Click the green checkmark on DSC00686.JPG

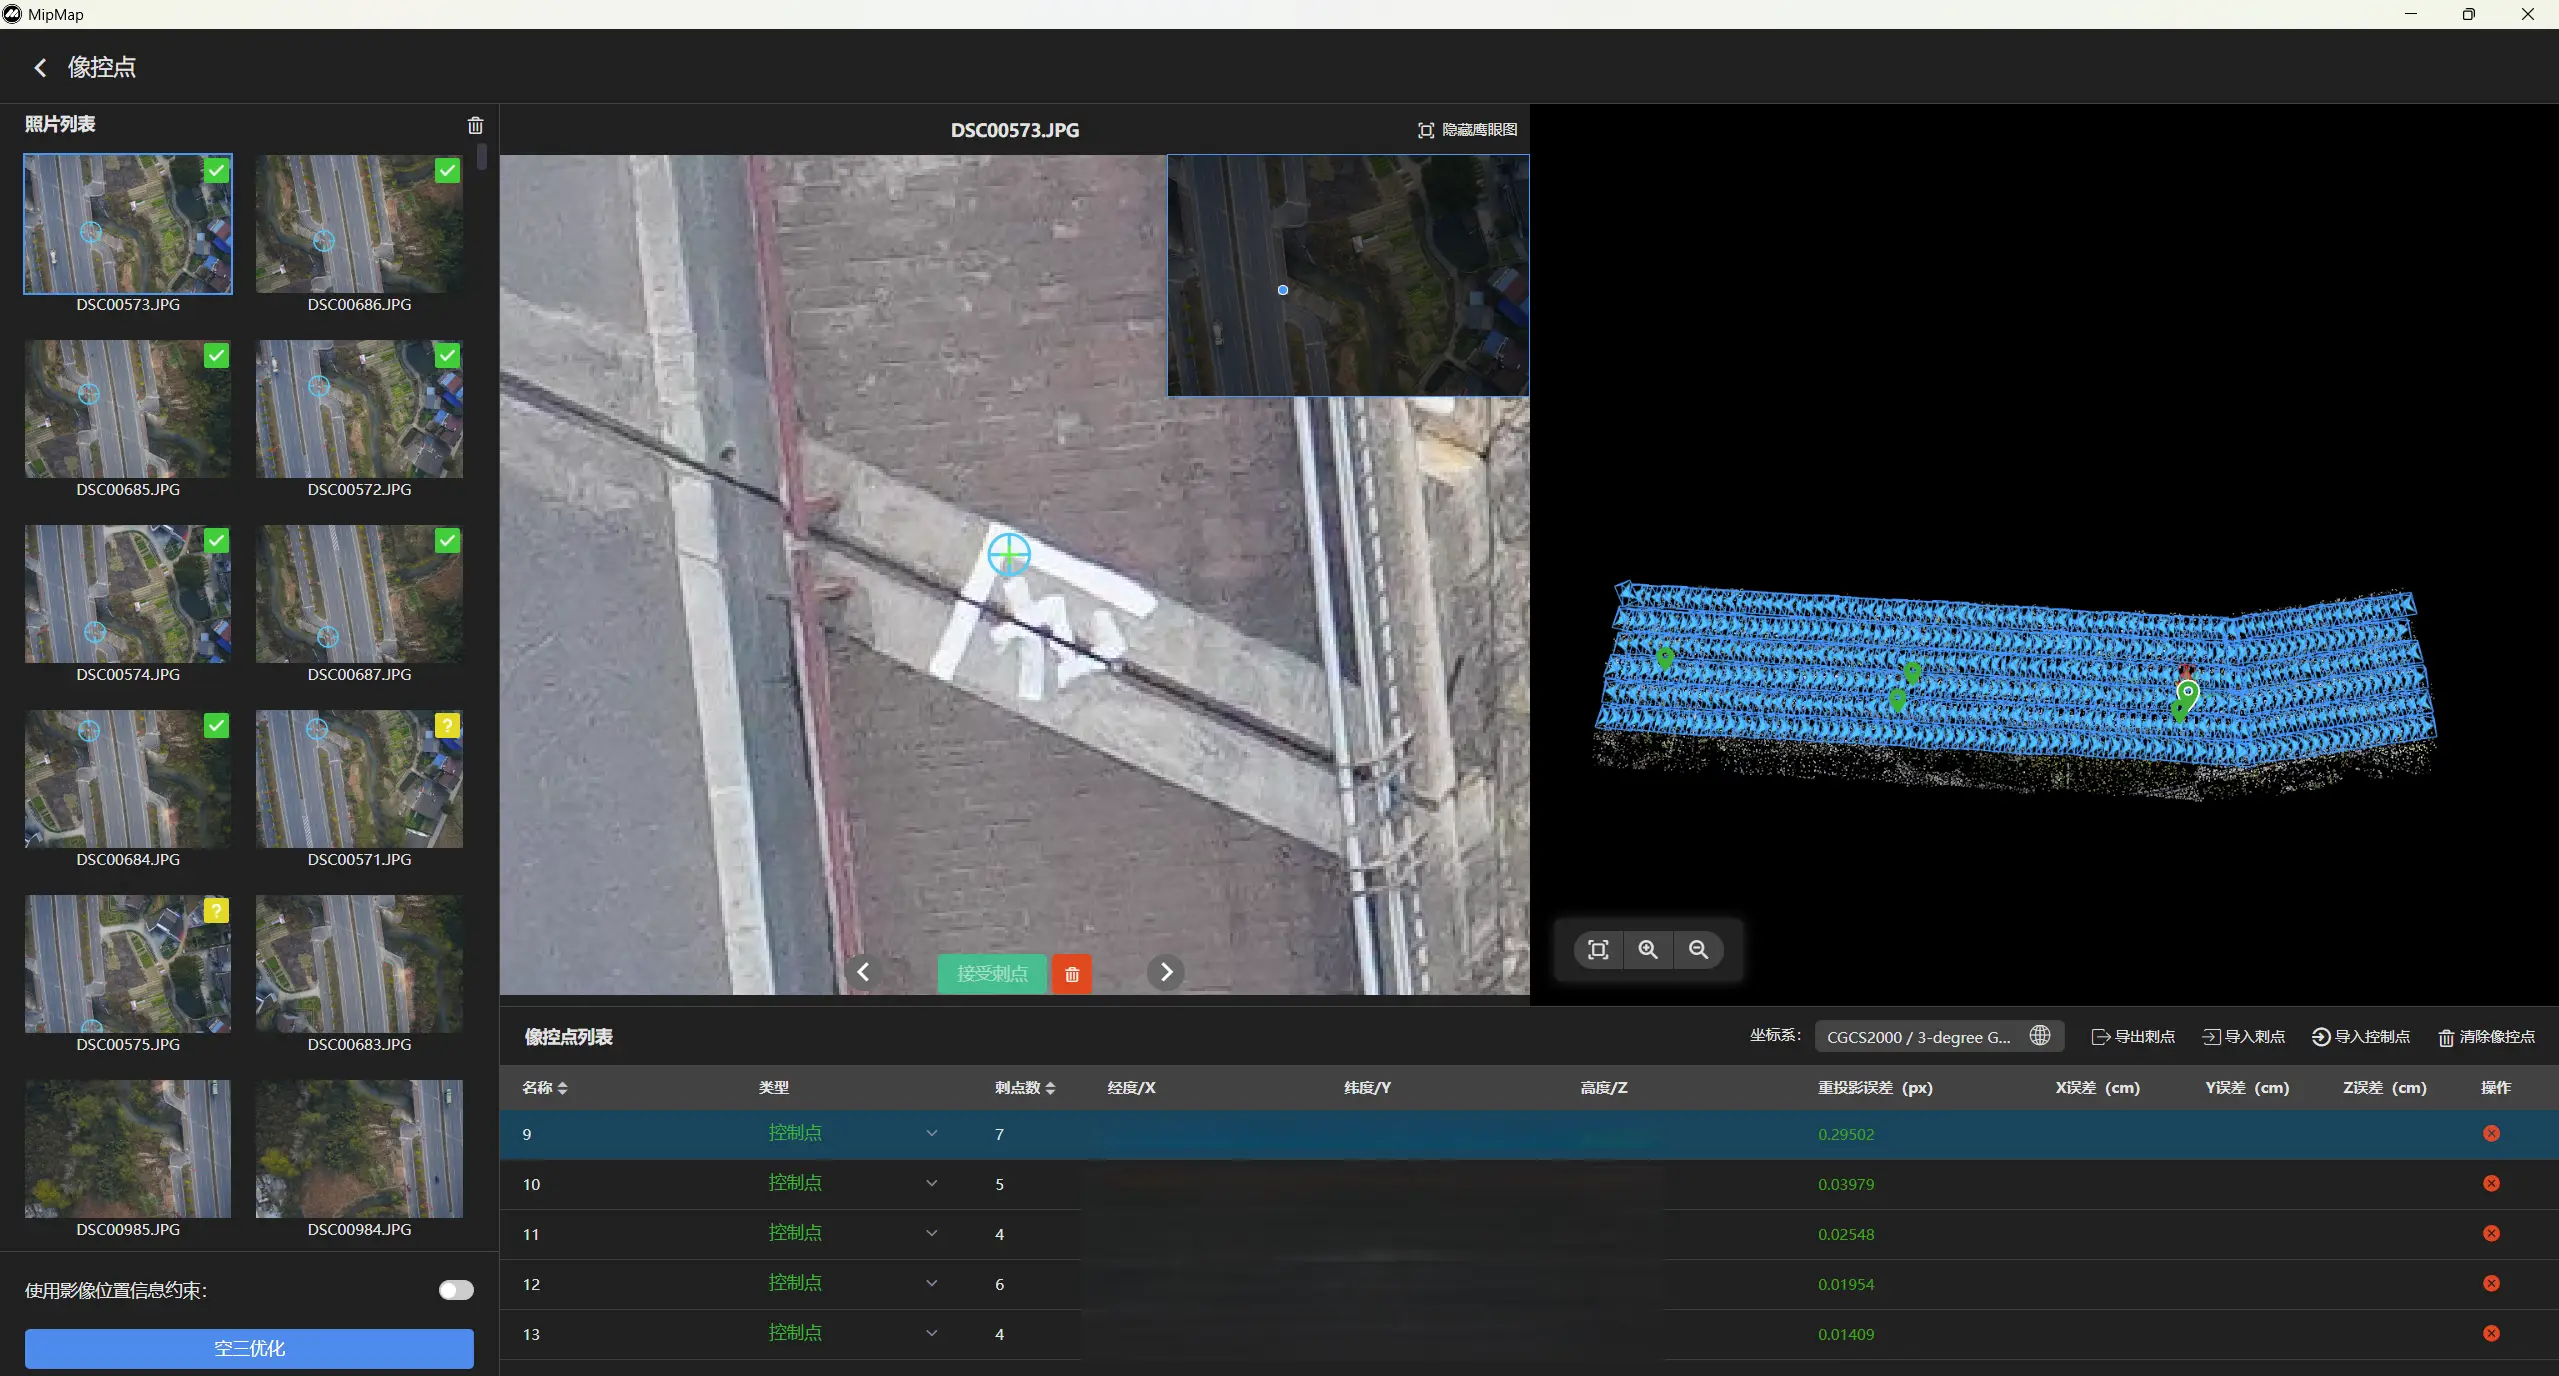click(x=448, y=171)
